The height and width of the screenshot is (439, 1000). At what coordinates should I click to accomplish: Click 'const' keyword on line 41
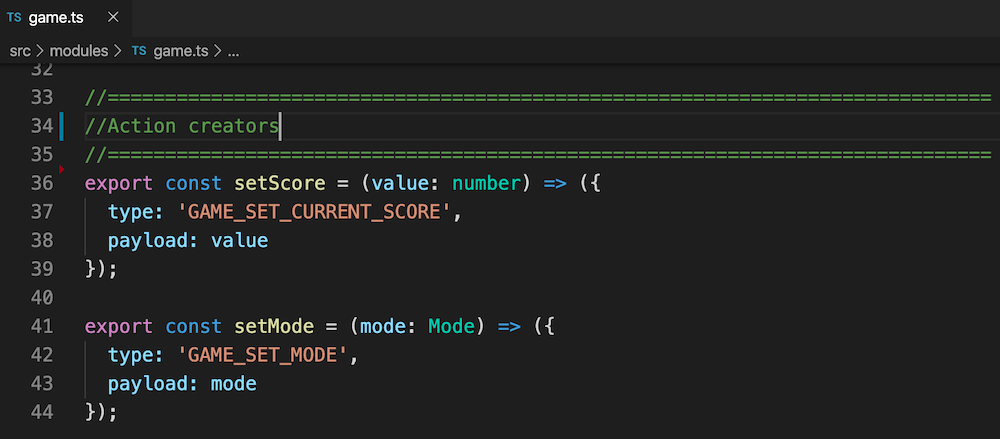pos(193,327)
